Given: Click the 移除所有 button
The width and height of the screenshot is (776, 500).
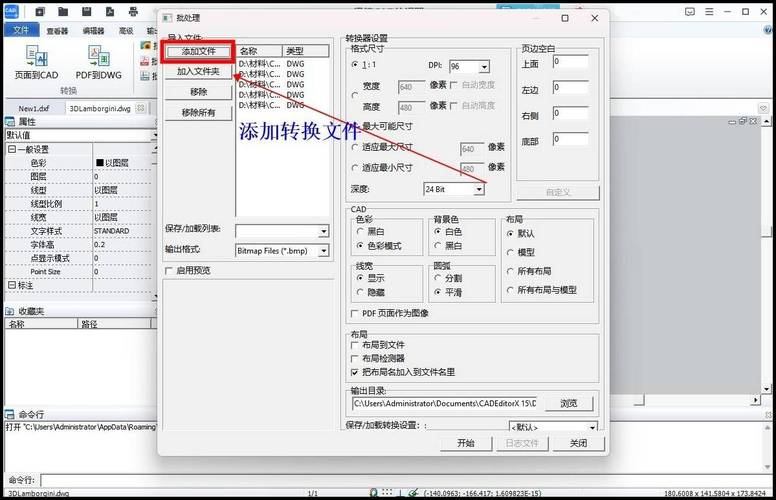Looking at the screenshot, I should coord(198,113).
